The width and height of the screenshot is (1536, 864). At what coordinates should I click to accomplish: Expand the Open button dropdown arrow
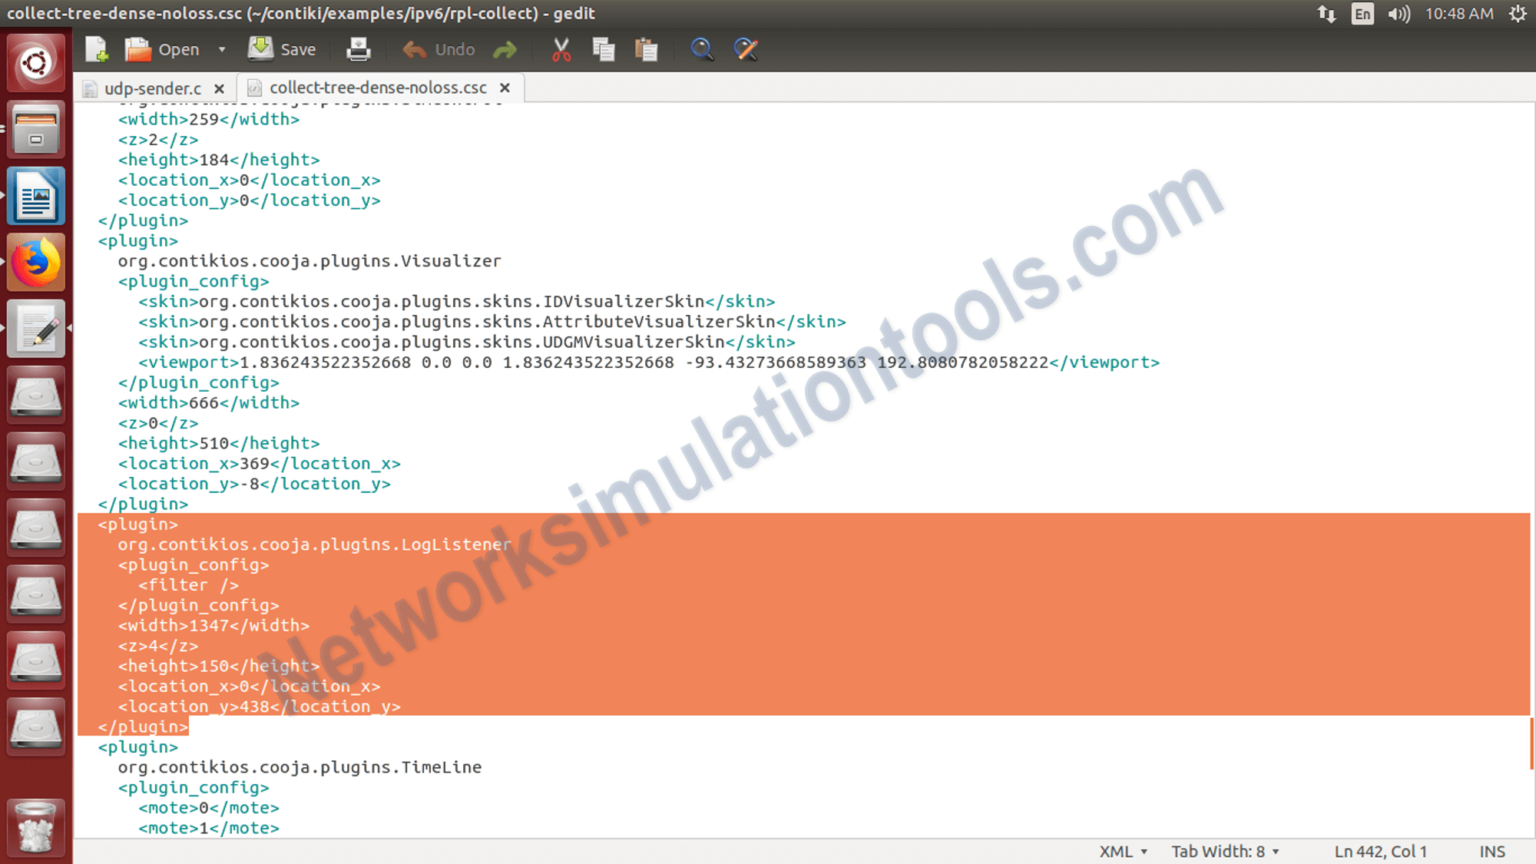(x=221, y=49)
